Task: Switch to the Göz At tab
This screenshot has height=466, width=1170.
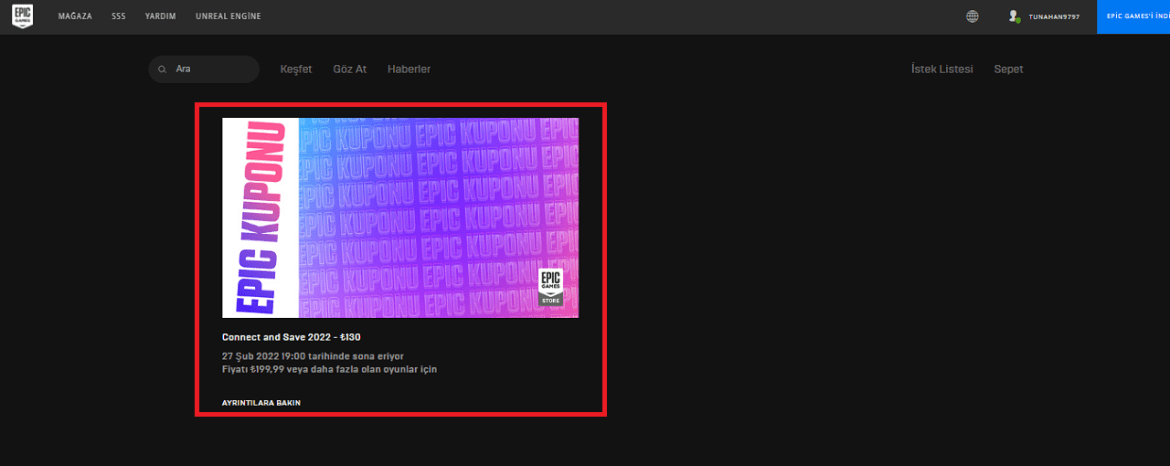Action: (x=349, y=69)
